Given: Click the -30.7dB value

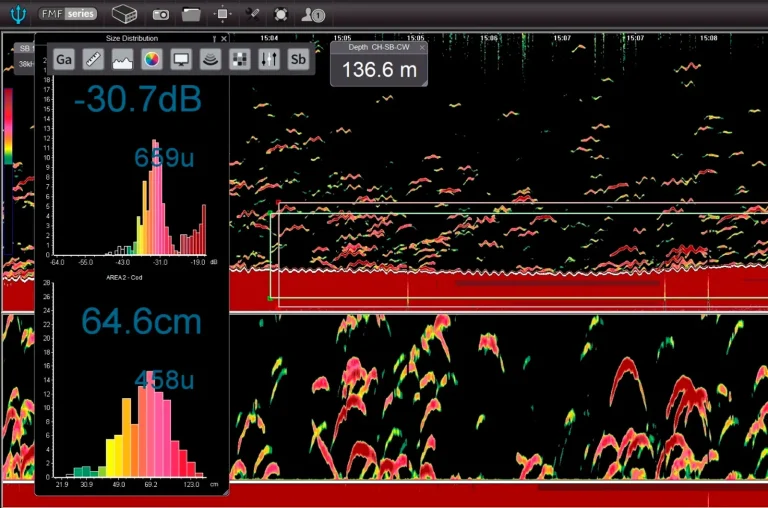Looking at the screenshot, I should [x=138, y=98].
